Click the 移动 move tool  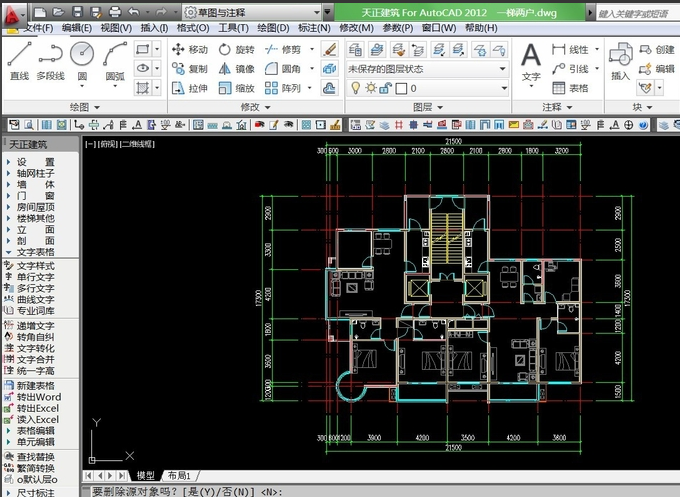tap(190, 49)
